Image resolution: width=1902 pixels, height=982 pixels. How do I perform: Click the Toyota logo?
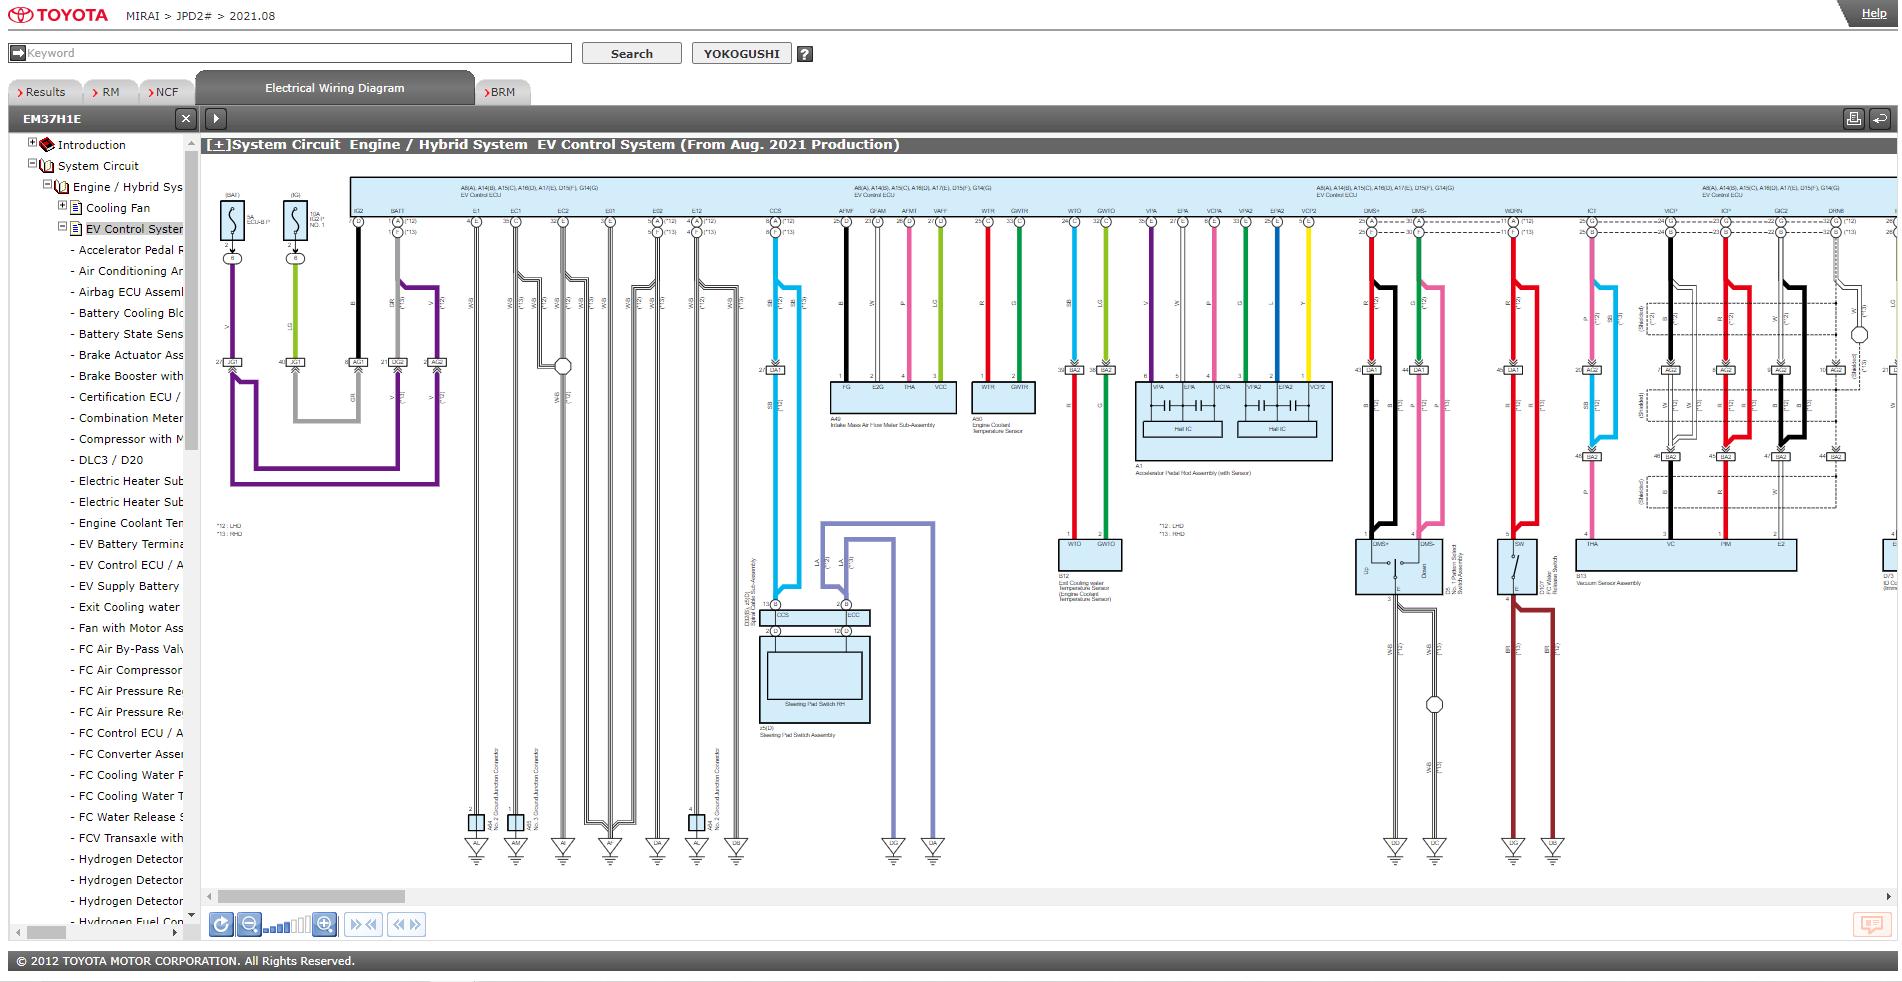(59, 15)
